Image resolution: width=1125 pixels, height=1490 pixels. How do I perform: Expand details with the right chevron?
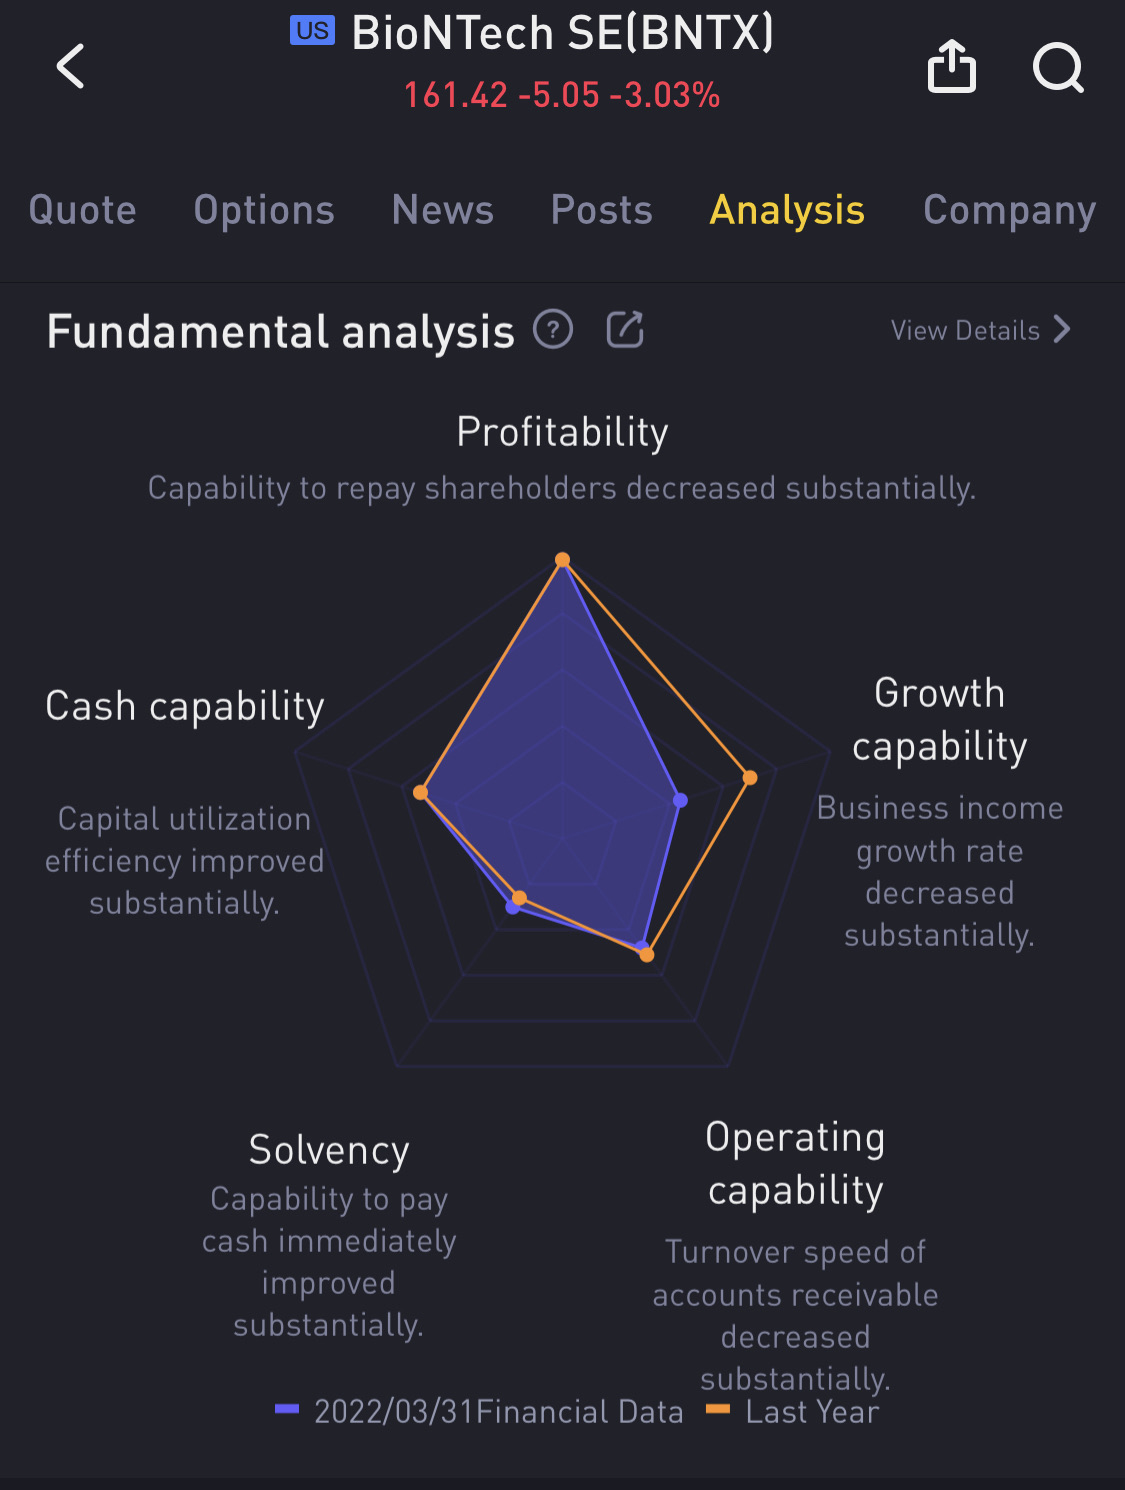[1062, 330]
